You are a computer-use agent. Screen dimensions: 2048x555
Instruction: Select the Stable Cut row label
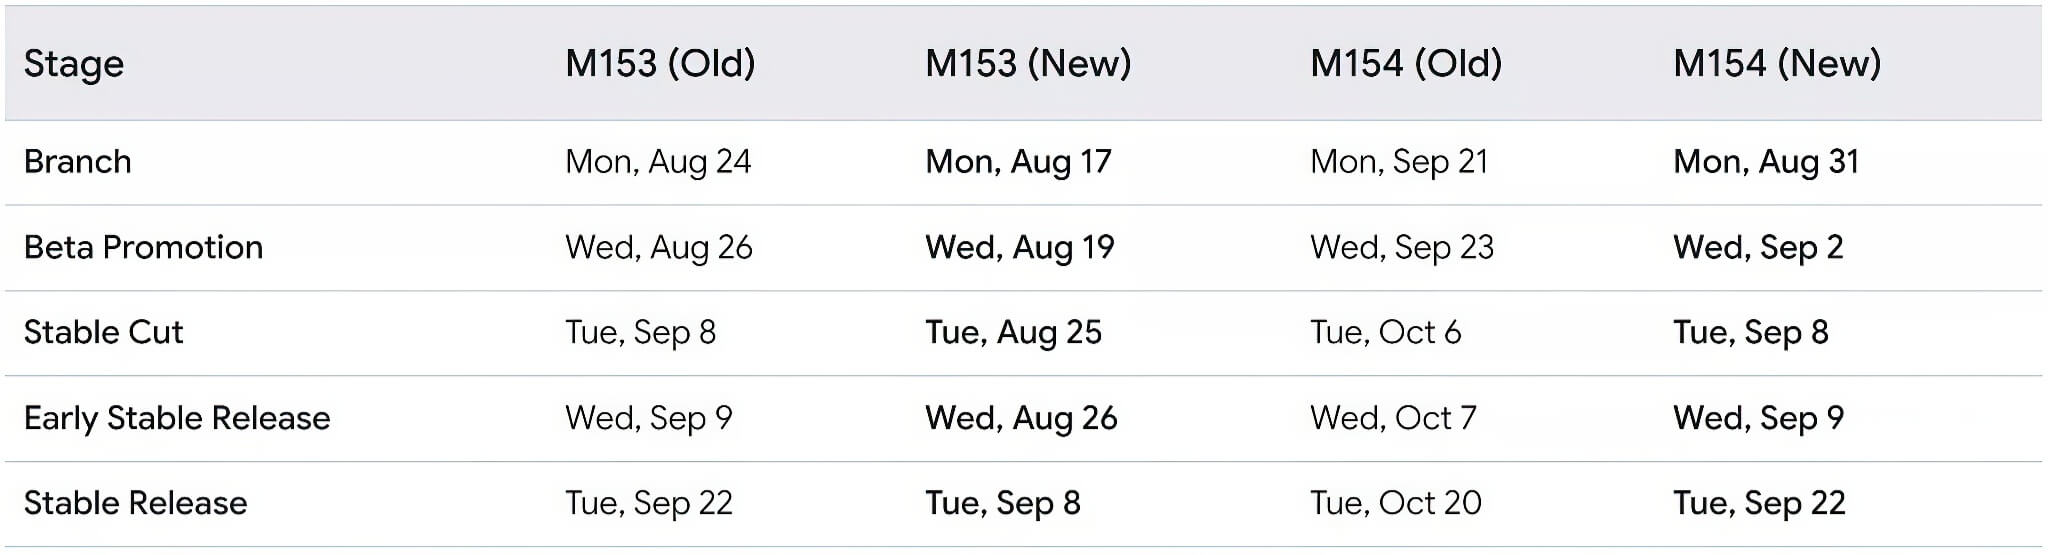tap(103, 332)
